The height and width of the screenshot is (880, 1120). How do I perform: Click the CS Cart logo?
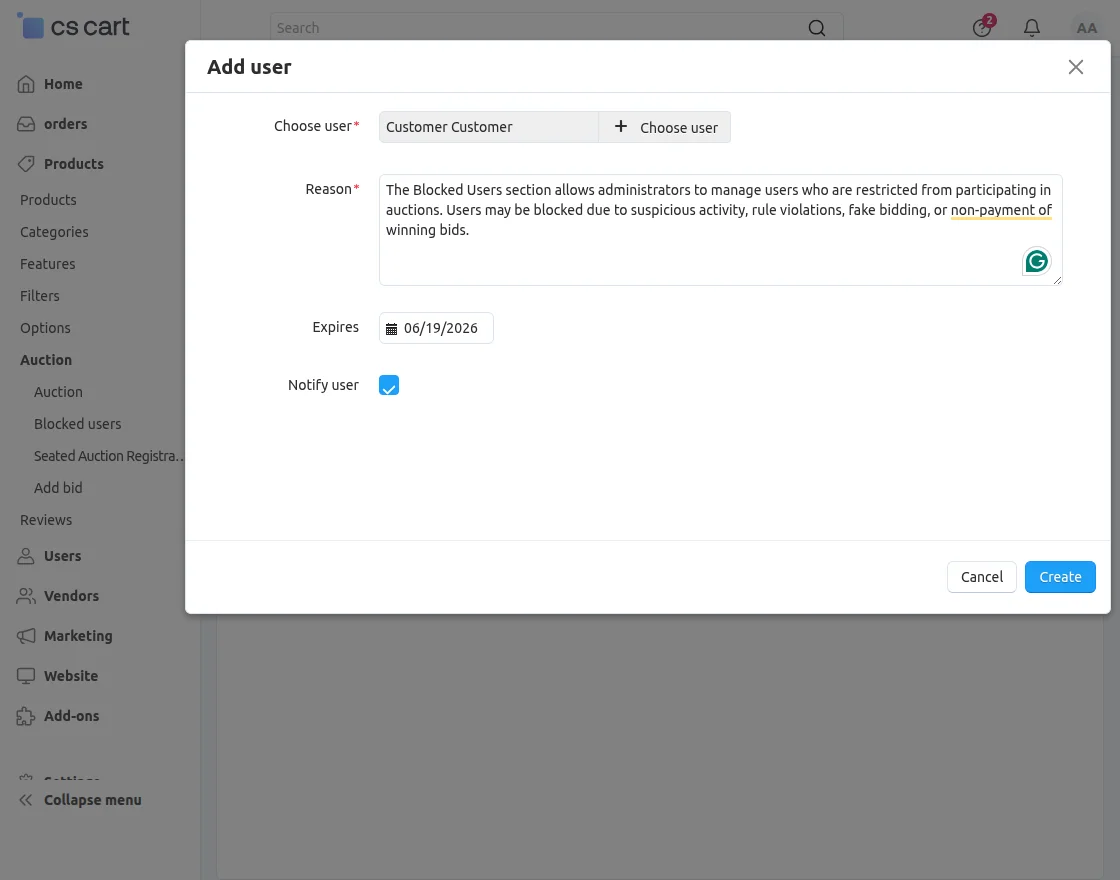click(x=73, y=26)
